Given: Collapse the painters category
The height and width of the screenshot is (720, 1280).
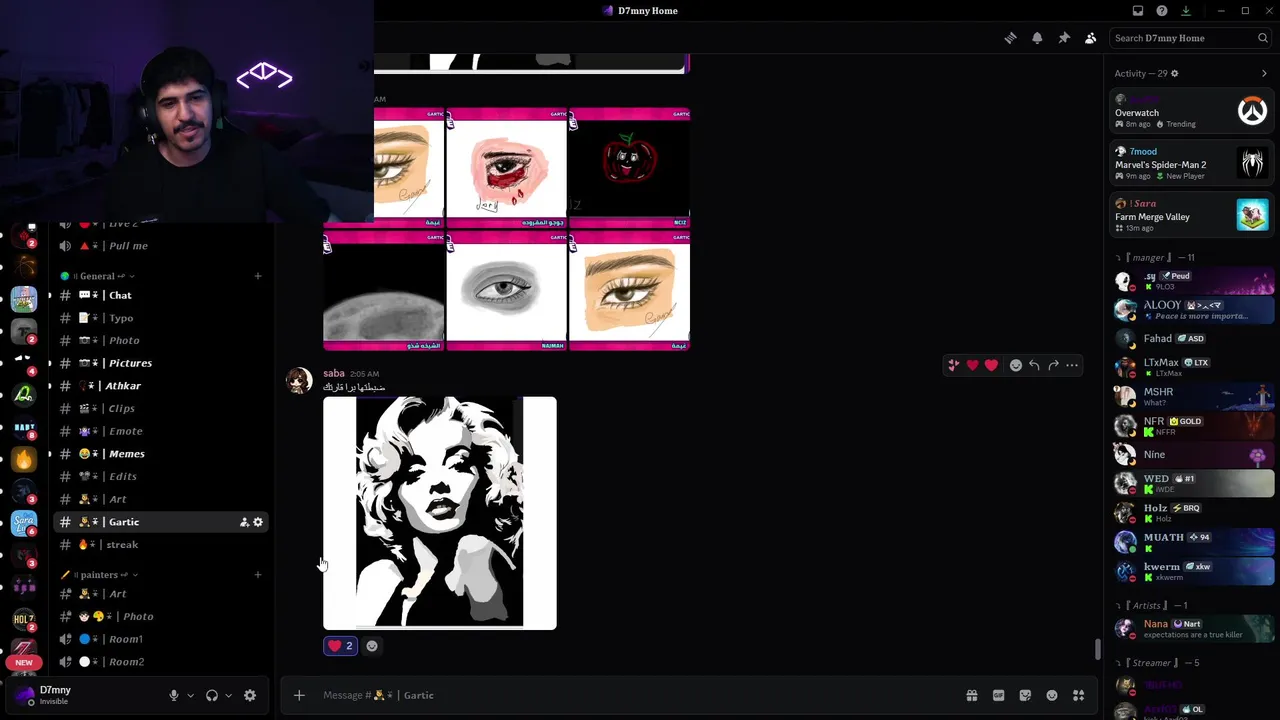Looking at the screenshot, I should tap(99, 575).
